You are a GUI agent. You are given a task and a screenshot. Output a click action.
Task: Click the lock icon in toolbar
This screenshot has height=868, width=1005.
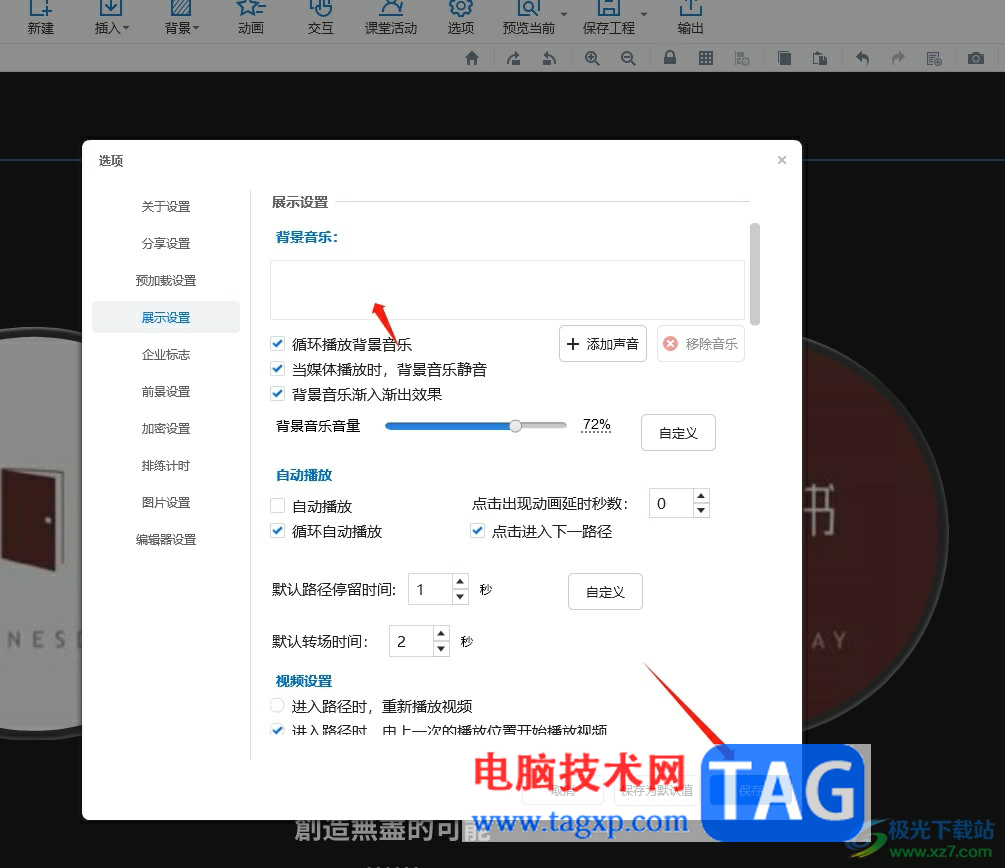coord(670,58)
